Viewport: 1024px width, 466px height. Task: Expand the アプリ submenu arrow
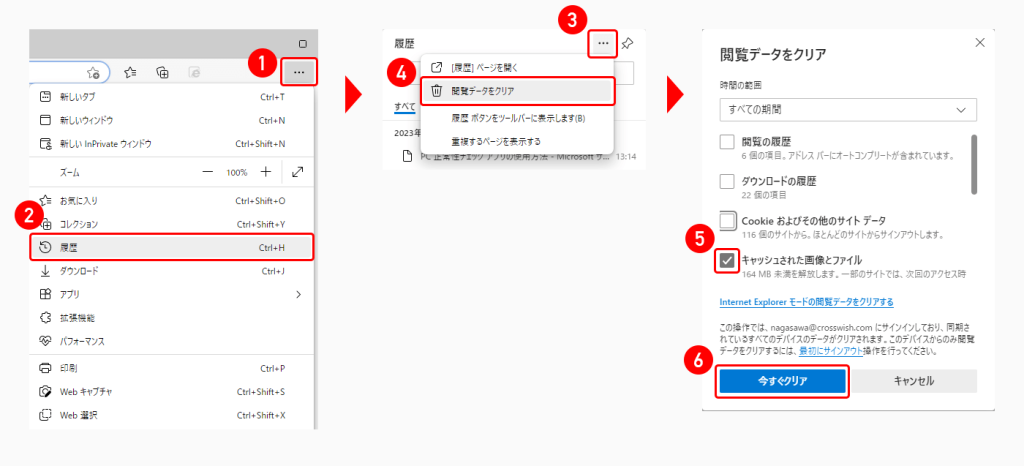(298, 294)
